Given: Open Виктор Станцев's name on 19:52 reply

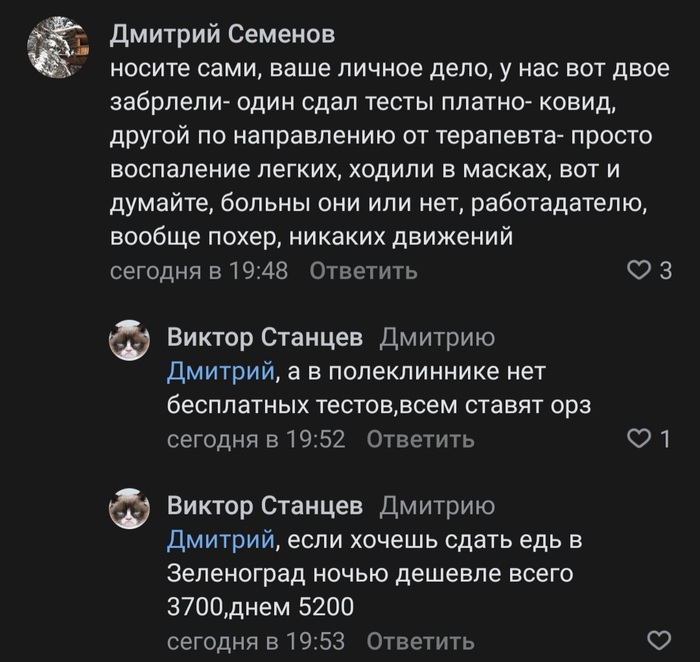Looking at the screenshot, I should point(264,337).
